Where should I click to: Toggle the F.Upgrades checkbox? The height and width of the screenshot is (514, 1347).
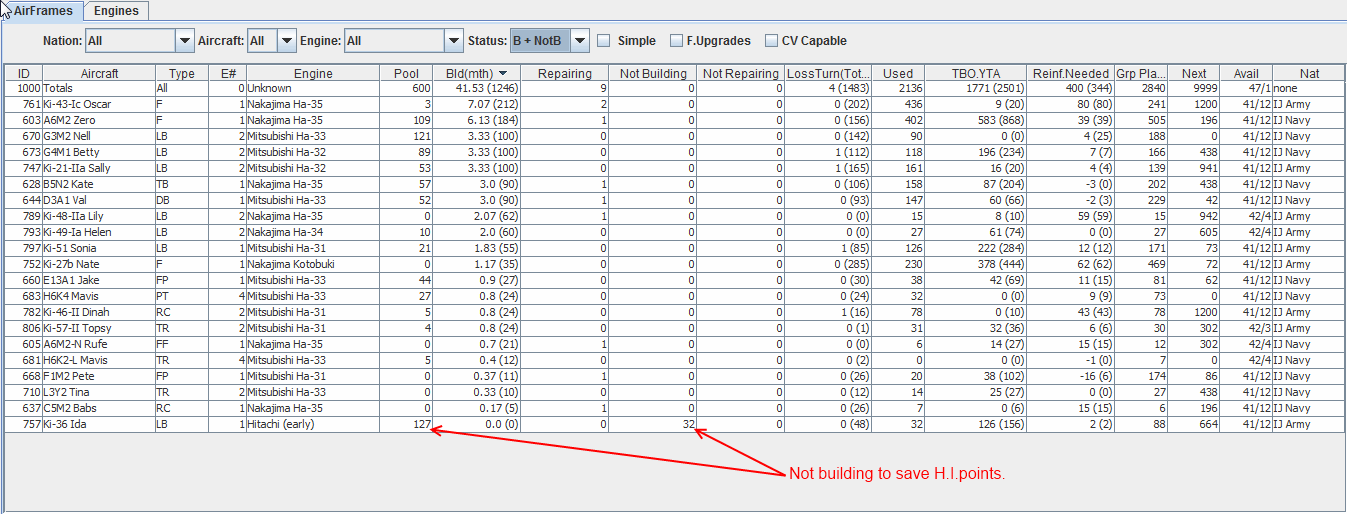(x=677, y=41)
